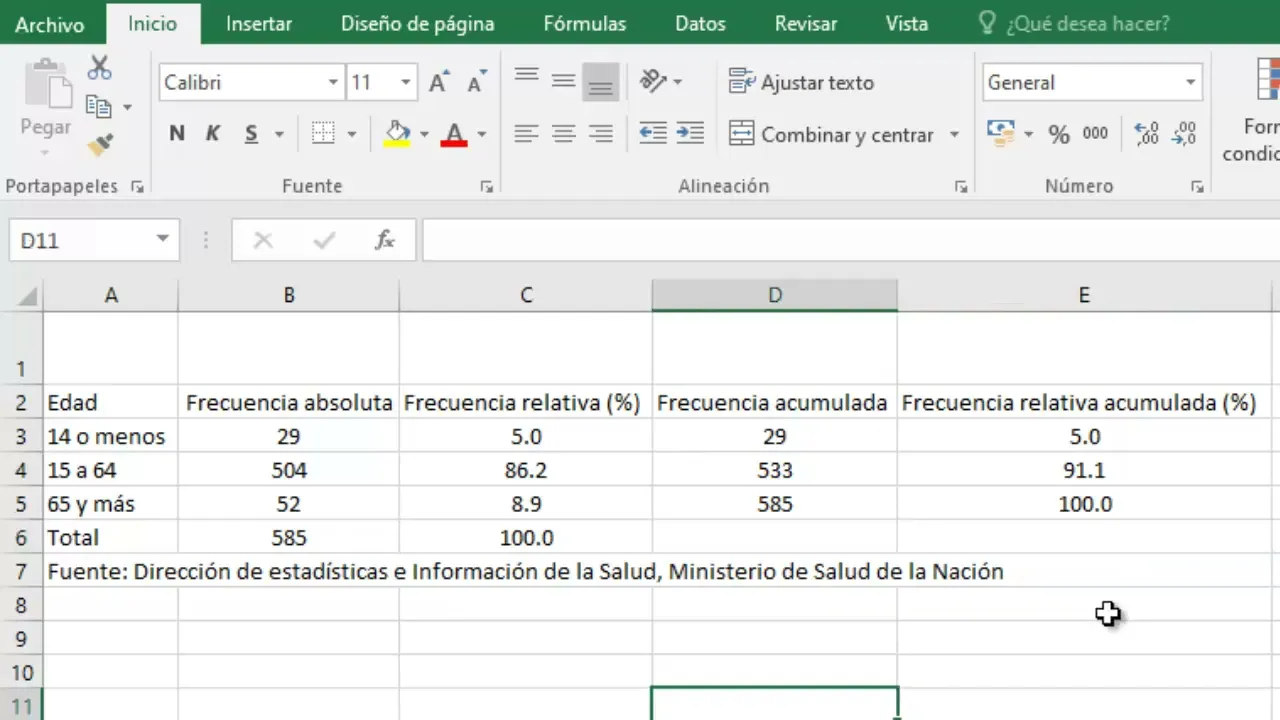The height and width of the screenshot is (720, 1280).
Task: Open the Calibri font name dropdown
Action: [x=334, y=83]
